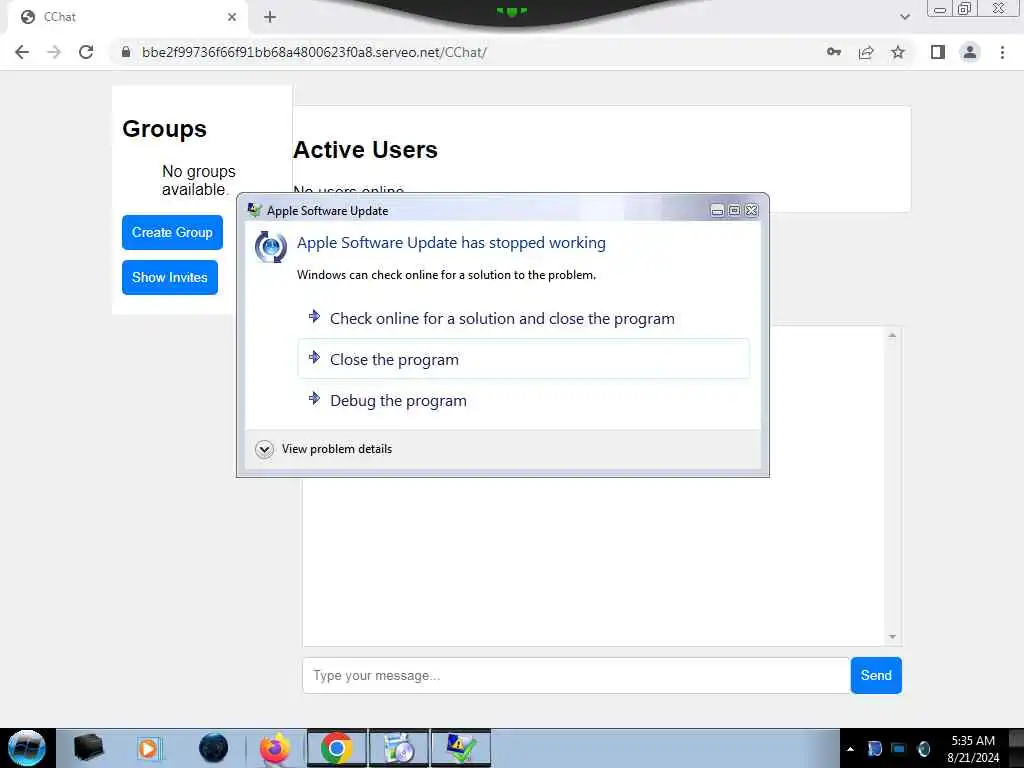Click the site lock icon in address bar
This screenshot has width=1024, height=768.
tap(126, 52)
